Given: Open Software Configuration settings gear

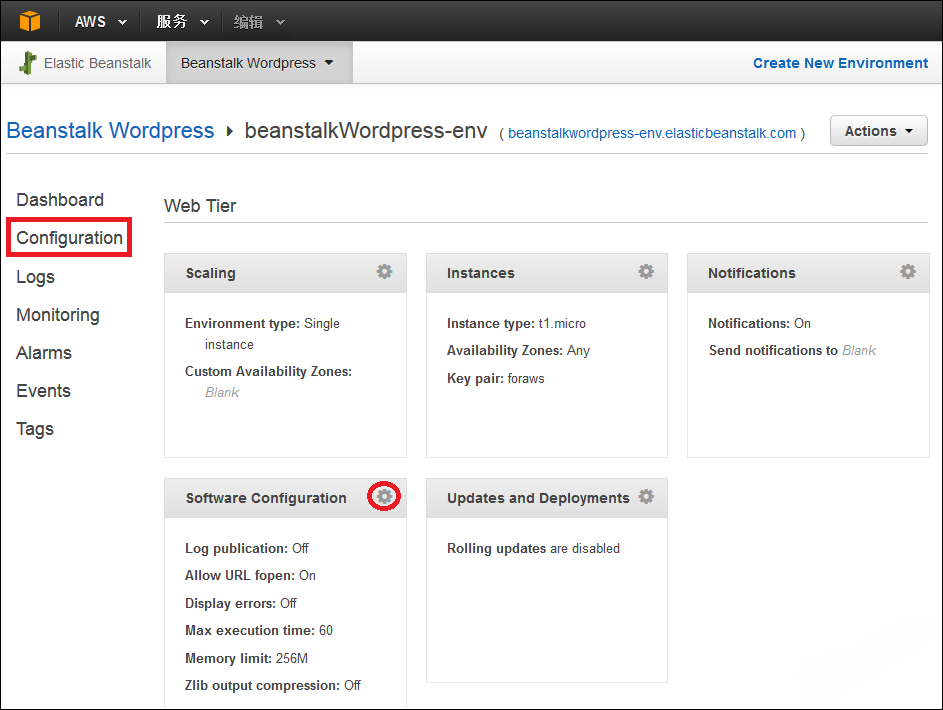Looking at the screenshot, I should click(x=384, y=497).
